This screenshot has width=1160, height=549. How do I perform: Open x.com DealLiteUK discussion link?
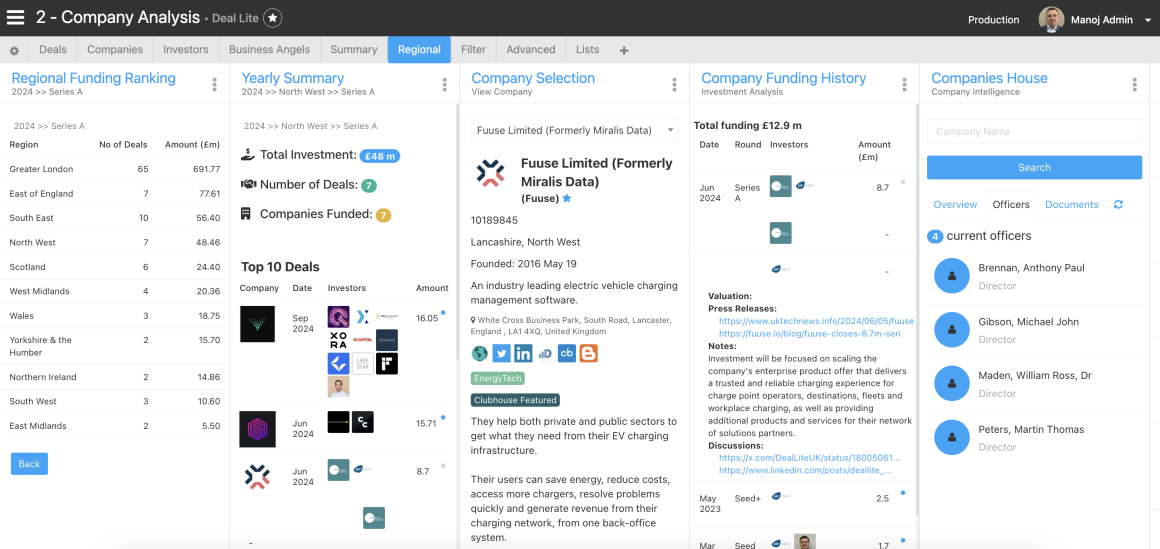point(809,458)
